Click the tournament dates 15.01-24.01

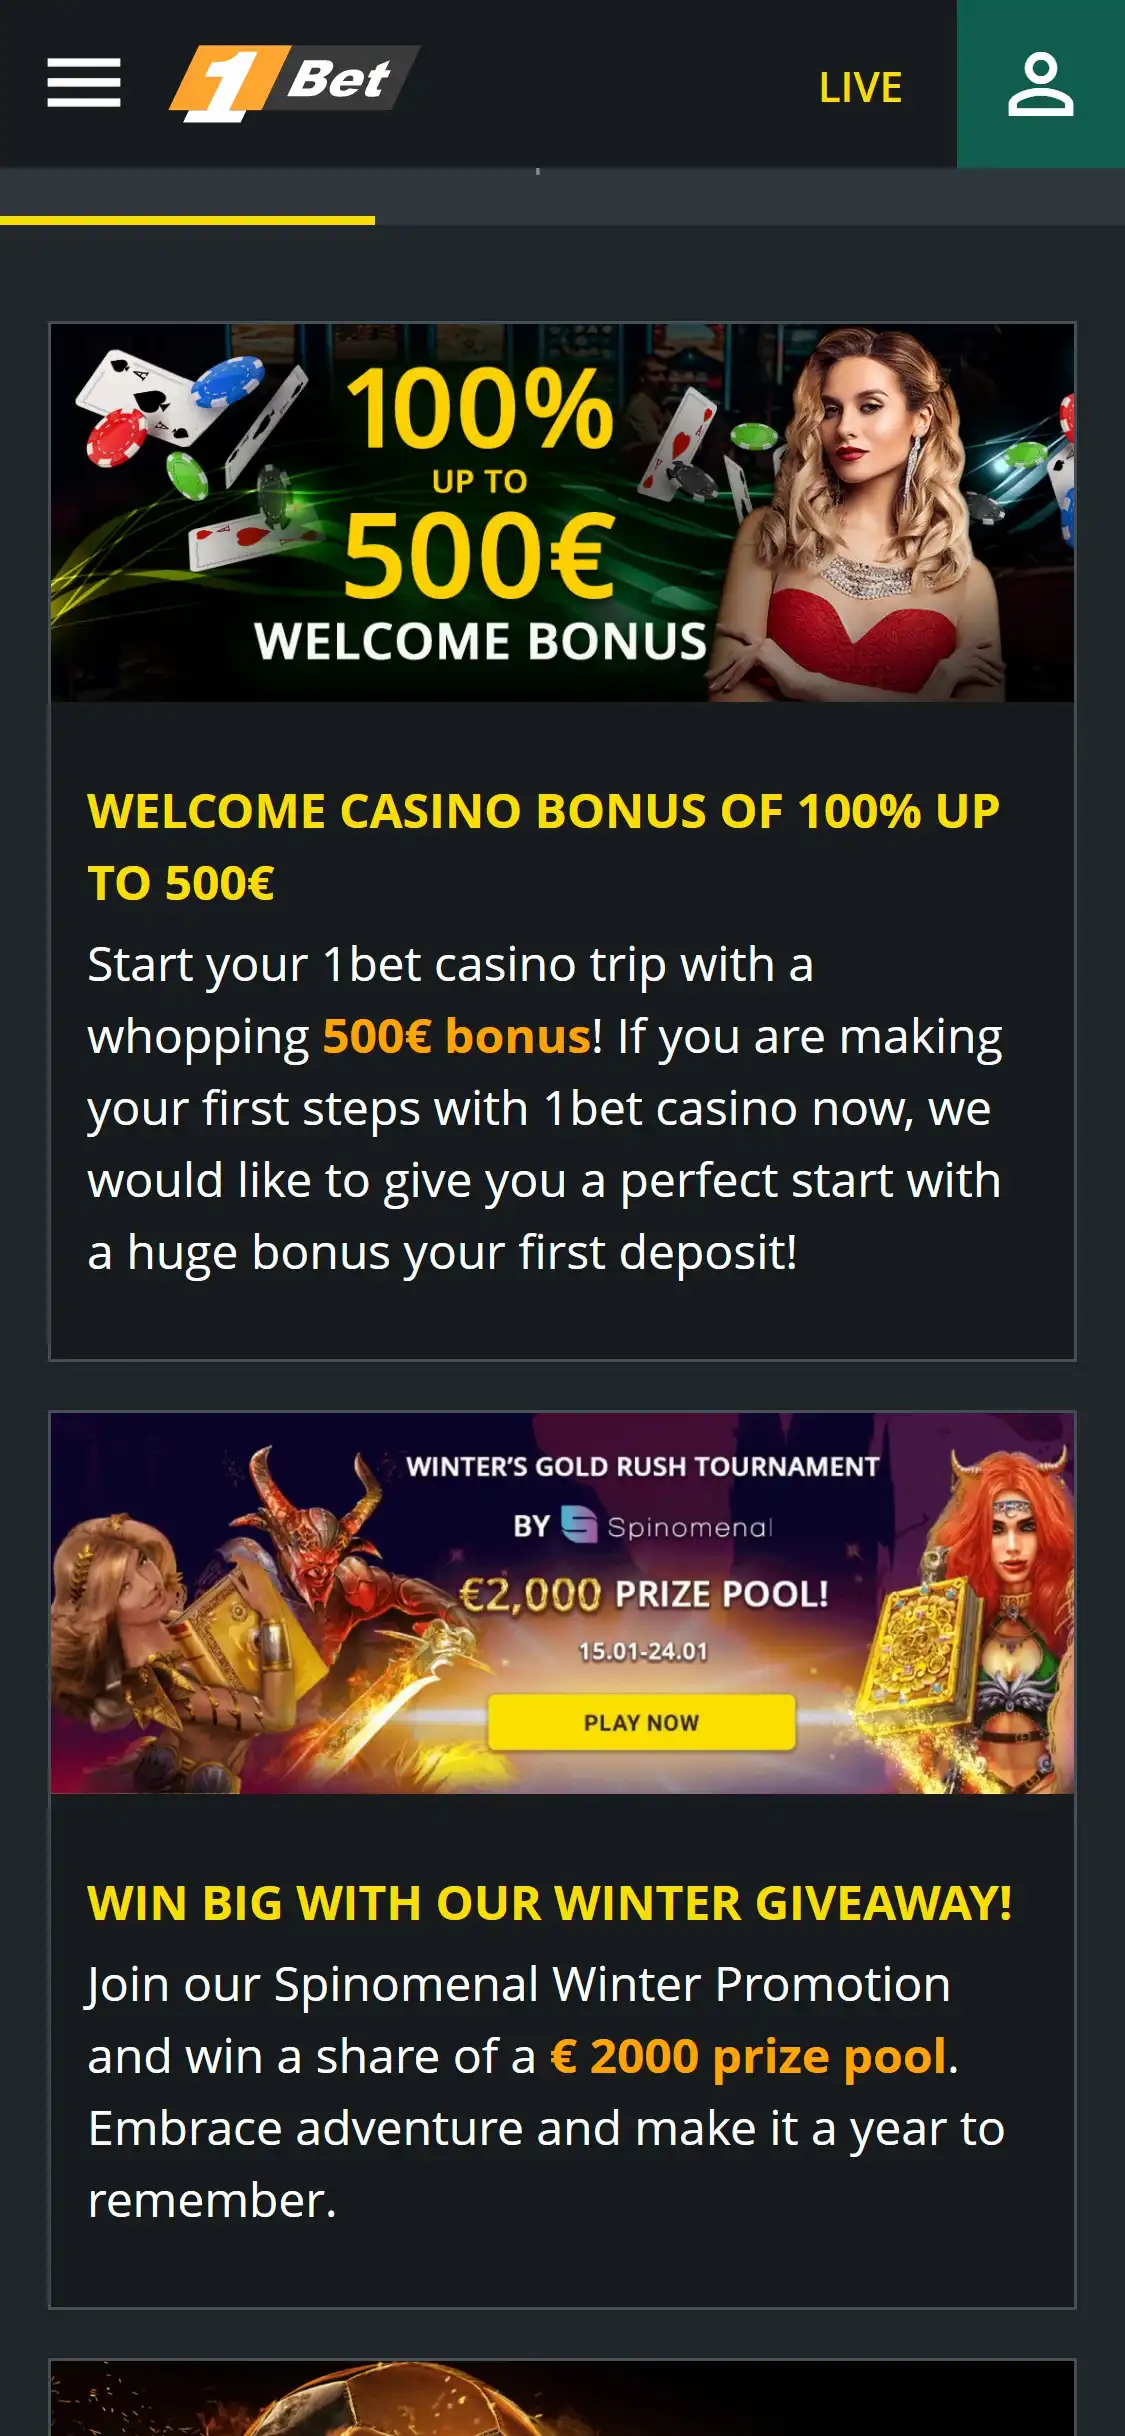[643, 1651]
